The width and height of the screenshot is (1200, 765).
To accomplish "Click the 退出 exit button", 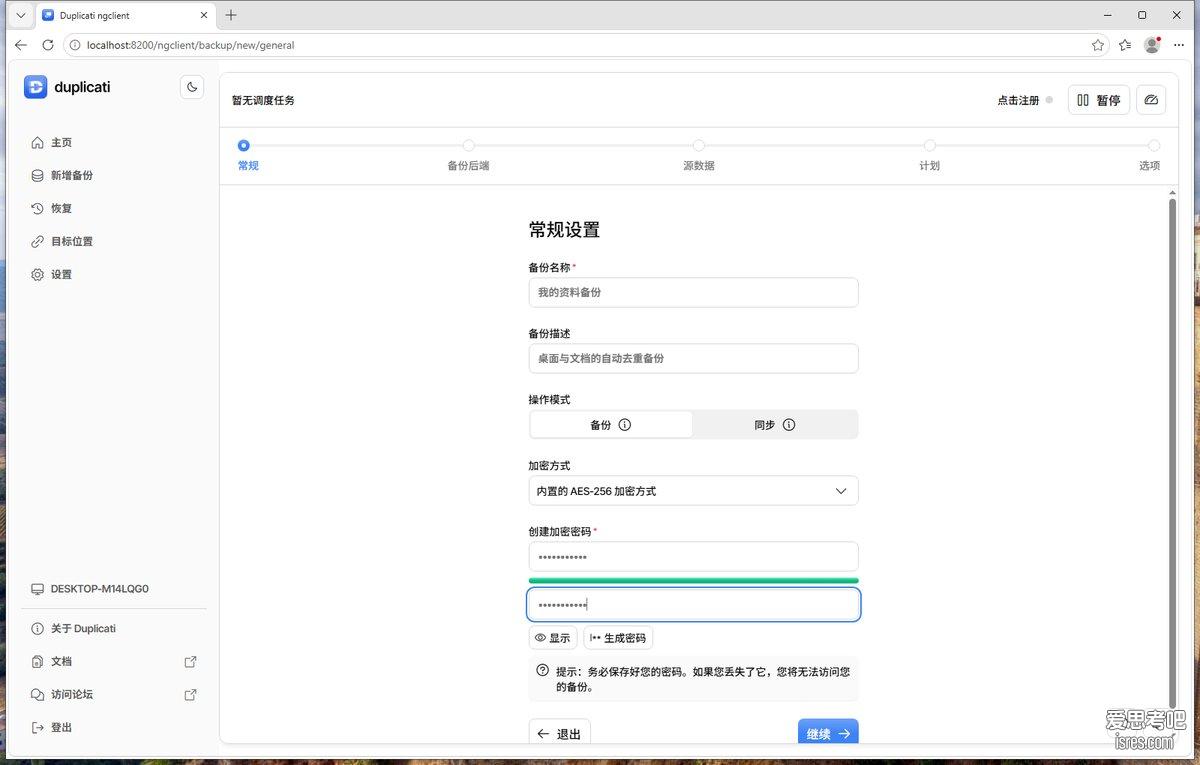I will (x=560, y=733).
